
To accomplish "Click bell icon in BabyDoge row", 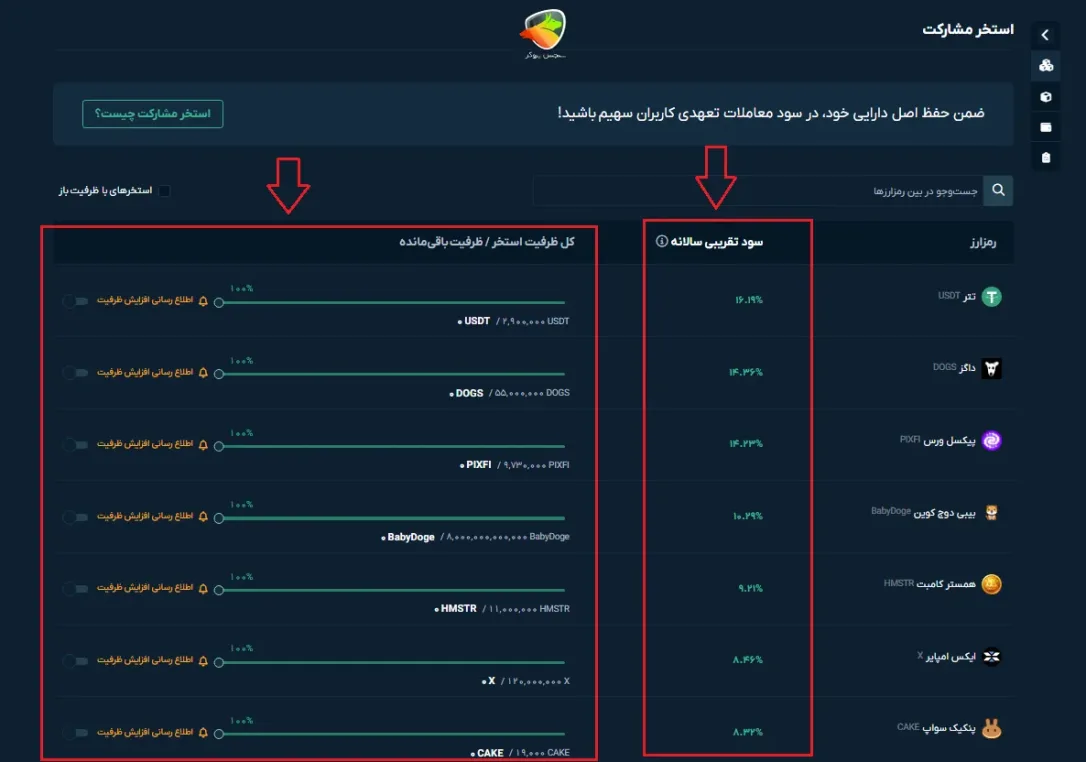I will tap(203, 517).
